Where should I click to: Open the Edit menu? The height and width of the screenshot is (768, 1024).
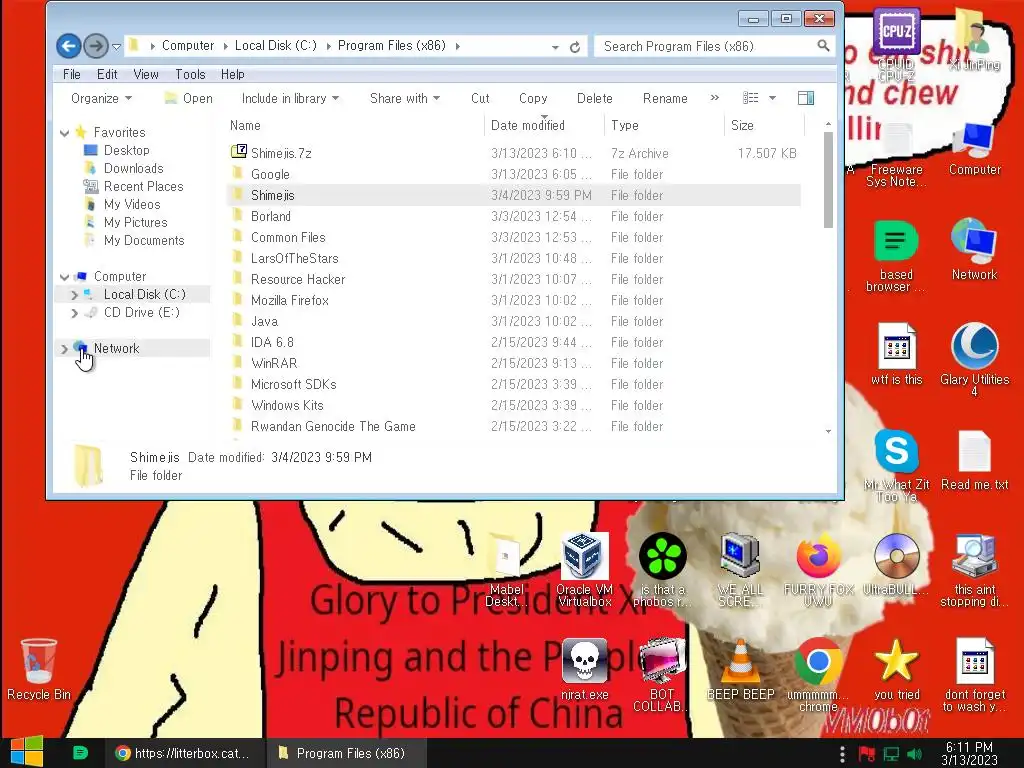click(x=107, y=74)
